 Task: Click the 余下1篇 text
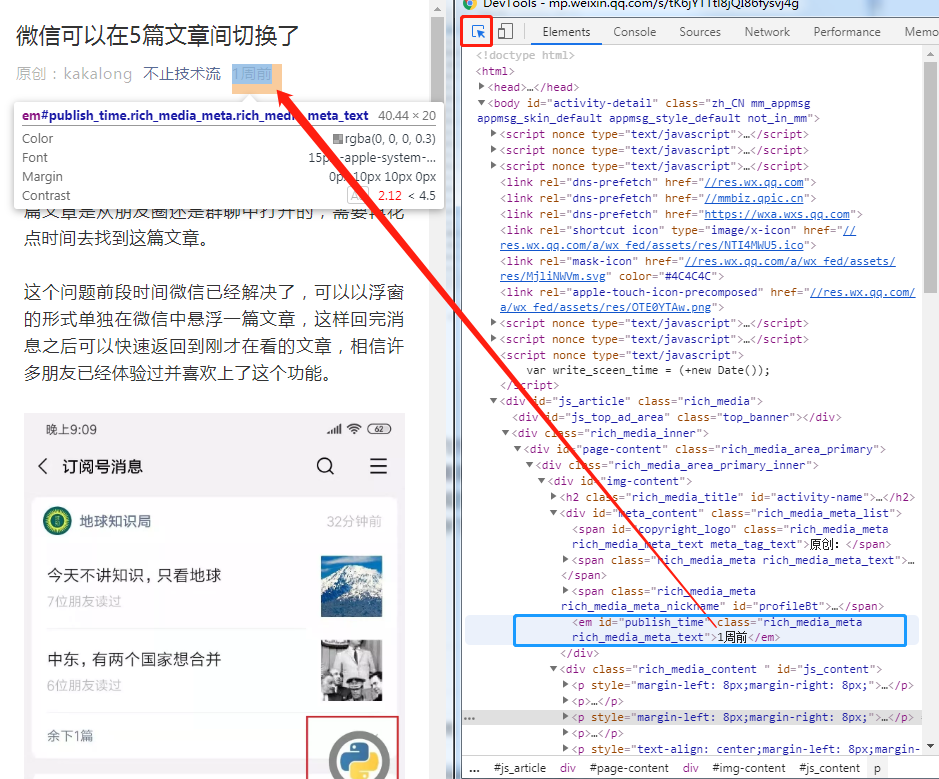coord(70,735)
